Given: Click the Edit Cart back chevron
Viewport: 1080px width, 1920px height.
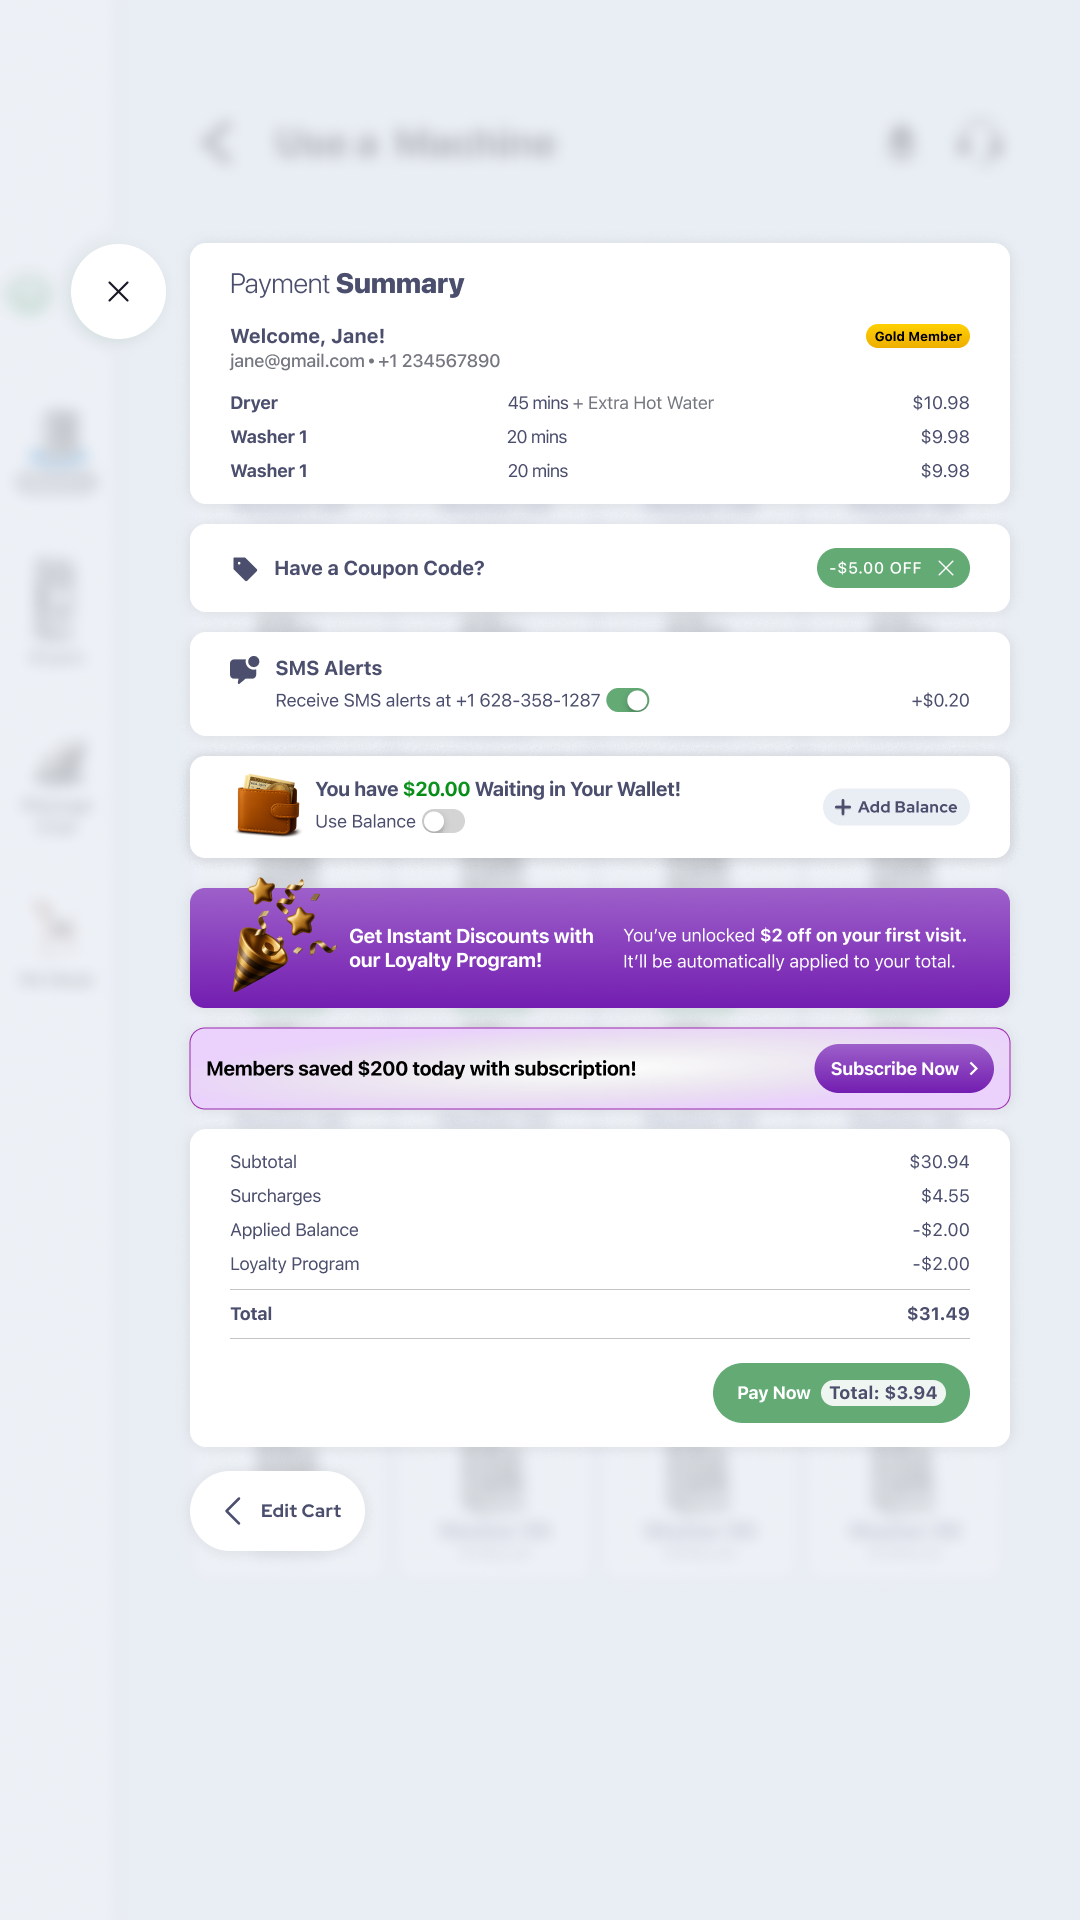Looking at the screenshot, I should tap(233, 1510).
